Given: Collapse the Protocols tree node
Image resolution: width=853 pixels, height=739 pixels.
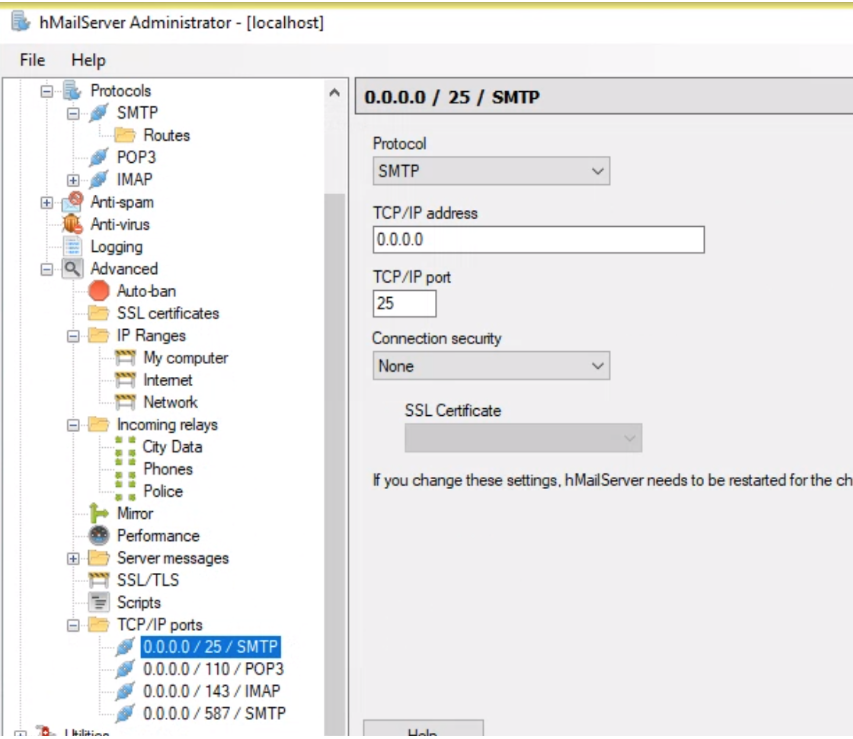Looking at the screenshot, I should [x=47, y=91].
